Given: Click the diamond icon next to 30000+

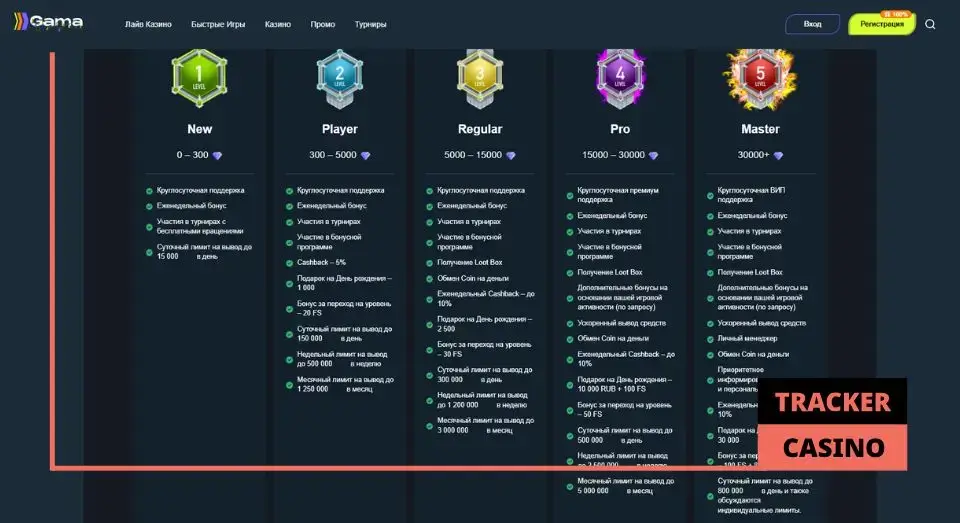Looking at the screenshot, I should tap(778, 155).
